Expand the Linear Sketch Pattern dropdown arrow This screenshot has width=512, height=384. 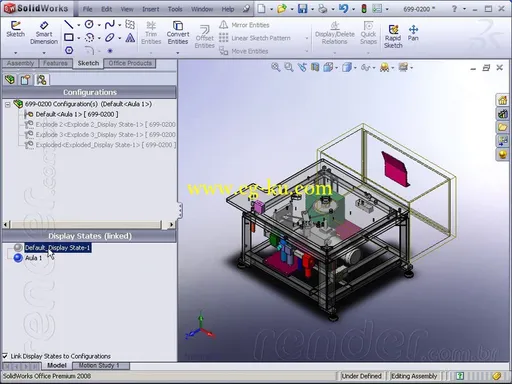307,38
